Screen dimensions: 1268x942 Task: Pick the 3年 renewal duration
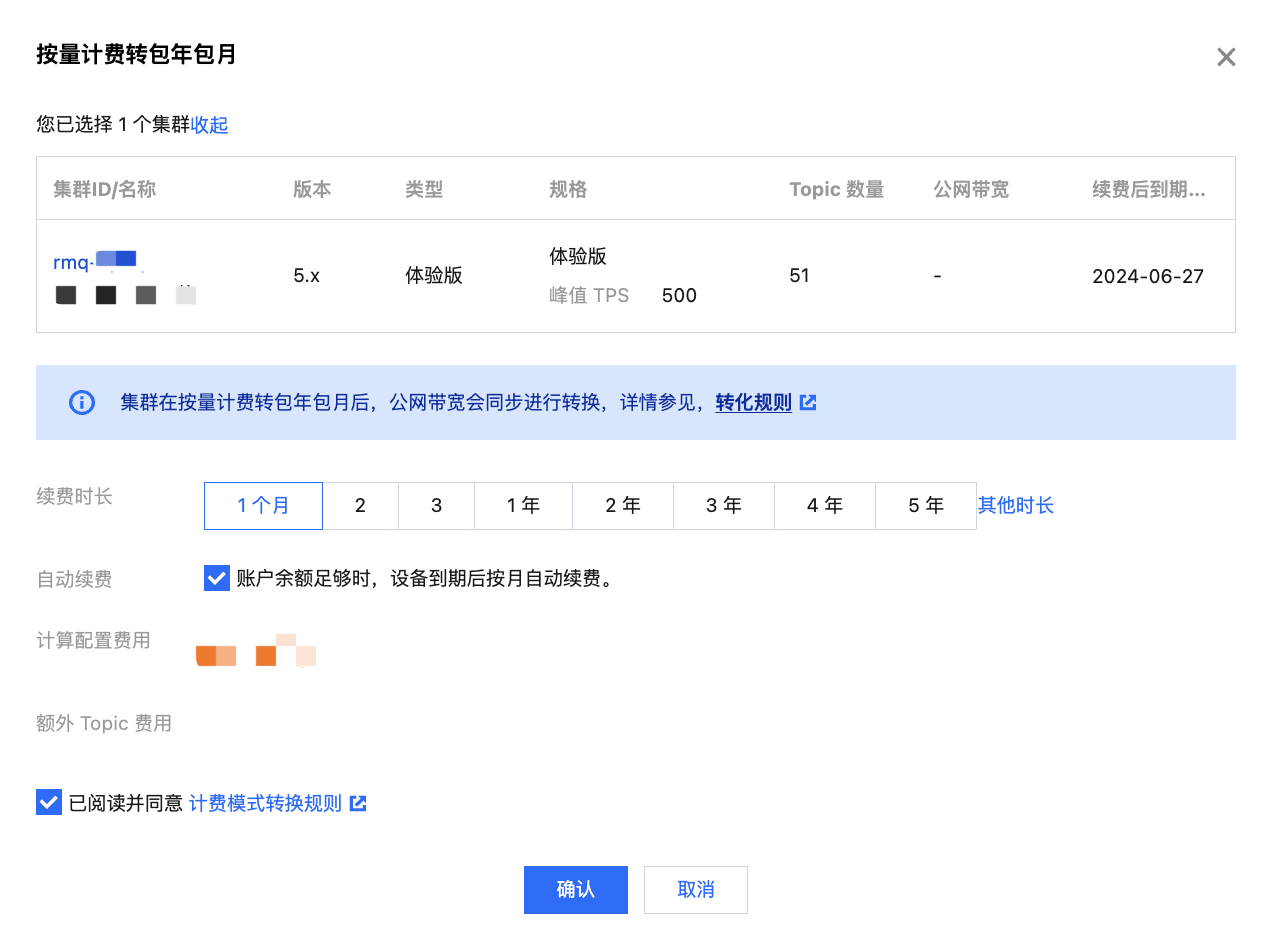pos(724,506)
